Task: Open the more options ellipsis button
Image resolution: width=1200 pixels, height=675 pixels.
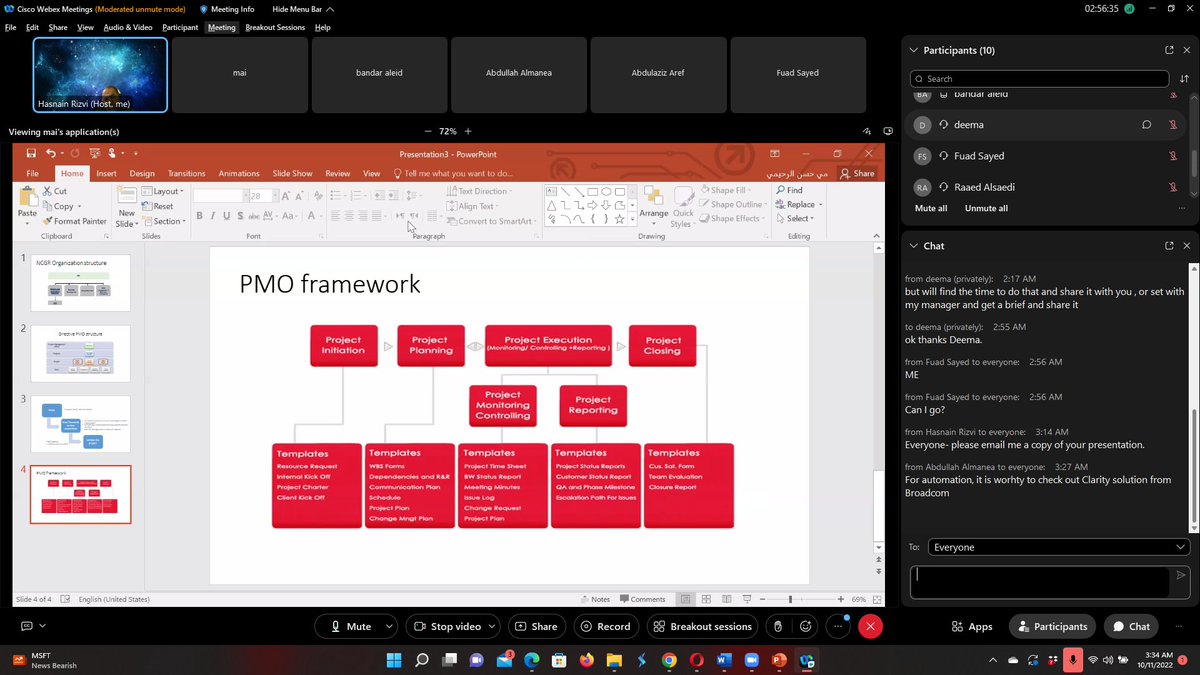Action: click(x=838, y=626)
